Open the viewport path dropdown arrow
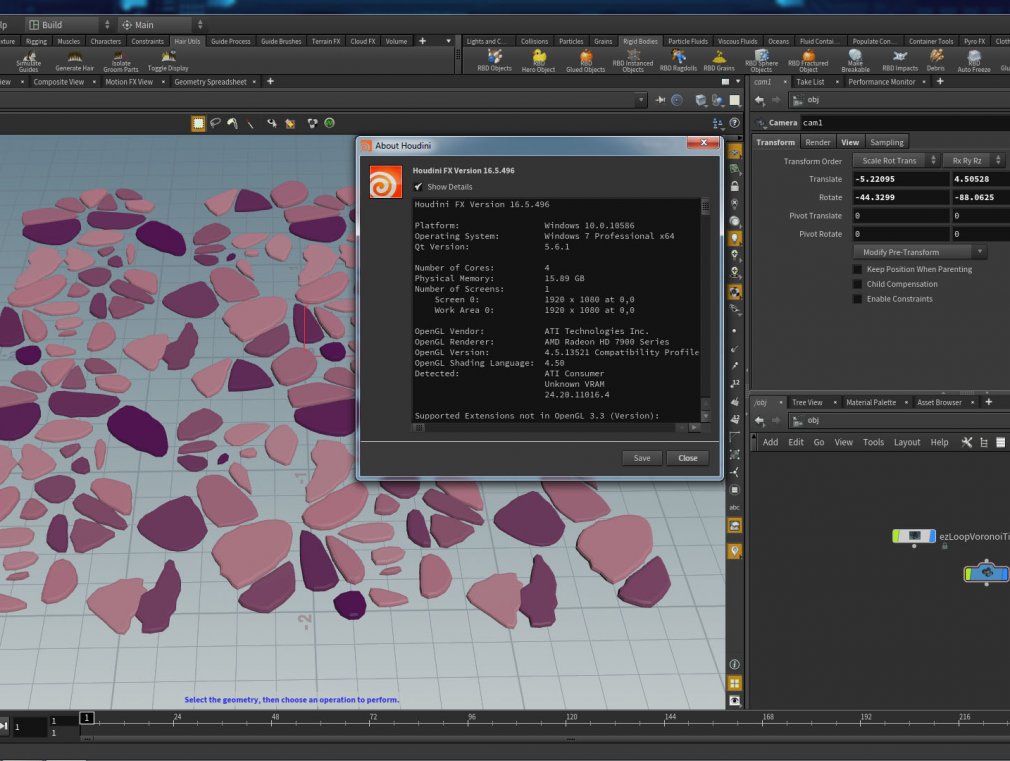1010x761 pixels. pos(640,100)
